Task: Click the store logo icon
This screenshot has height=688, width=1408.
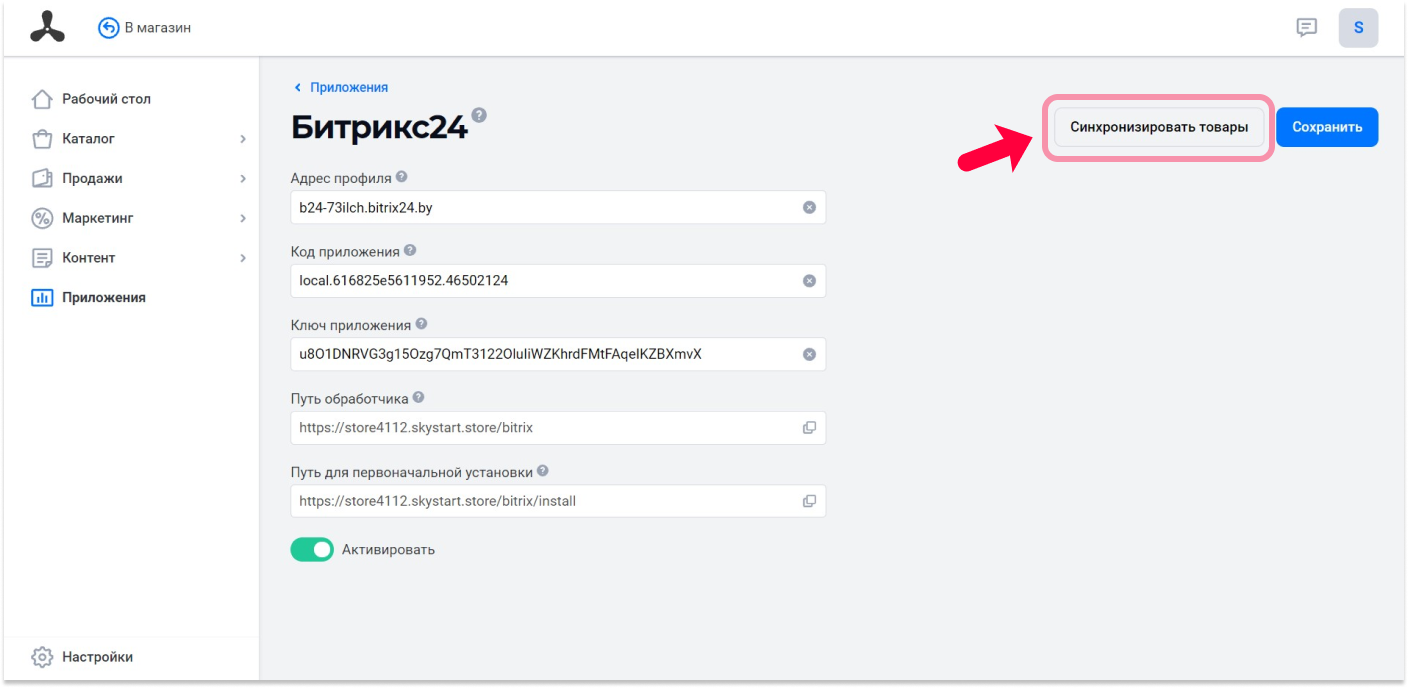Action: tap(47, 28)
